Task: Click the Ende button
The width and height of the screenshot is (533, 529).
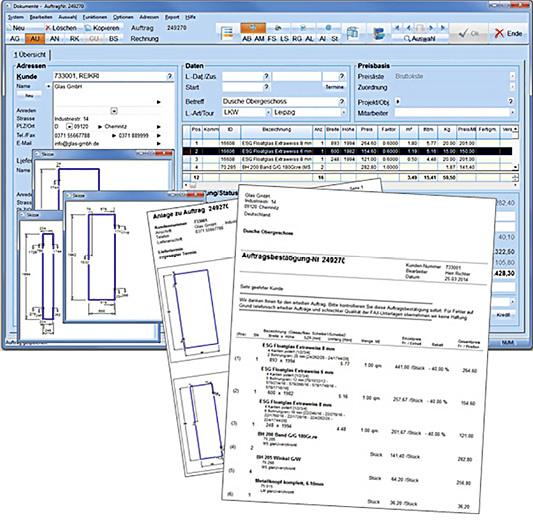Action: point(509,33)
